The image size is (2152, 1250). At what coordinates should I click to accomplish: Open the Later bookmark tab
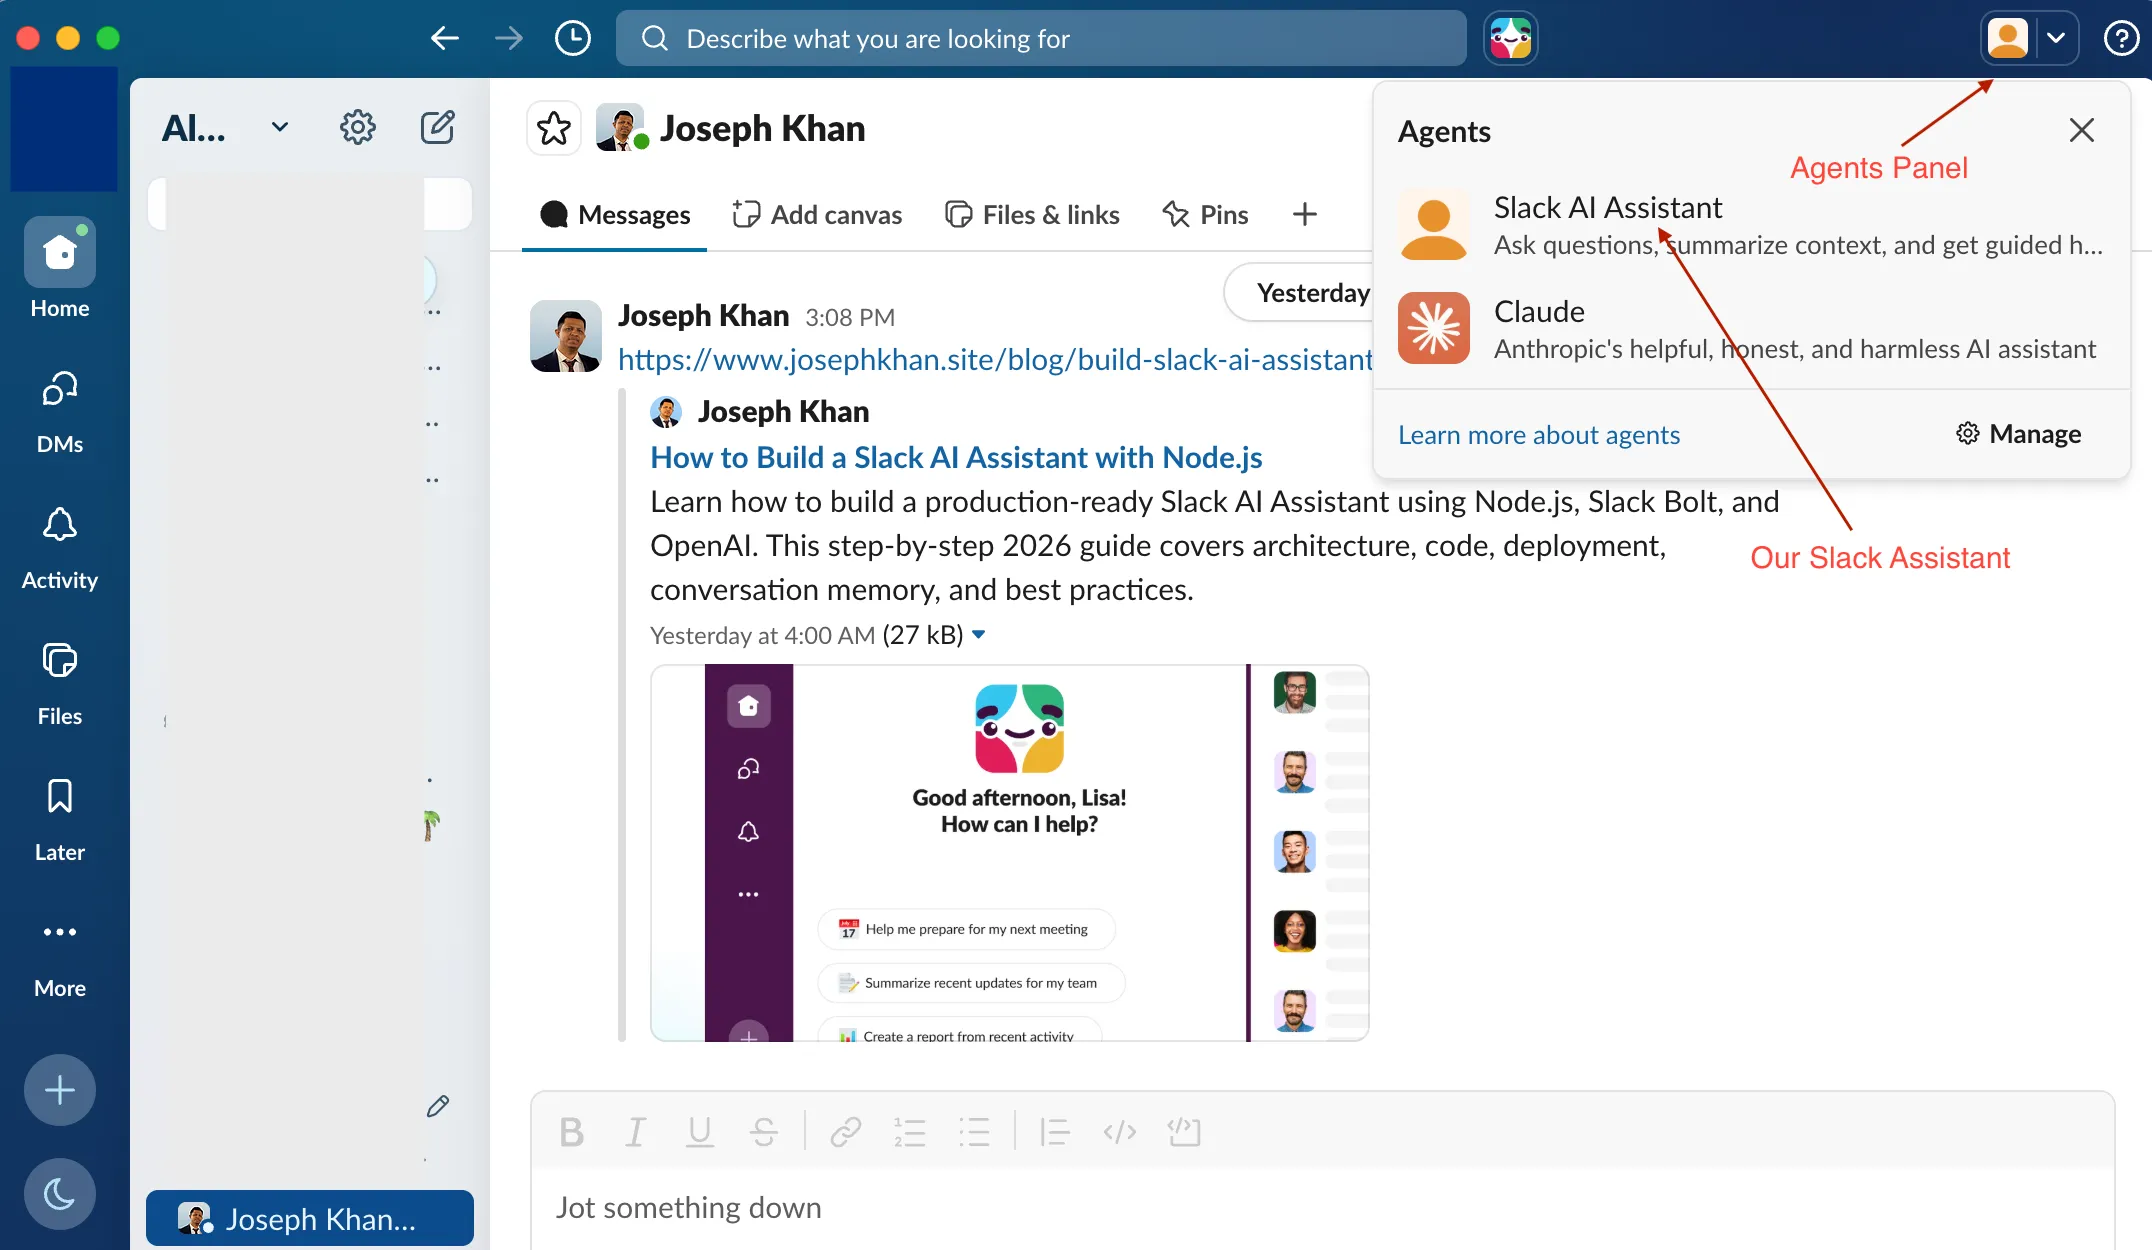[60, 820]
